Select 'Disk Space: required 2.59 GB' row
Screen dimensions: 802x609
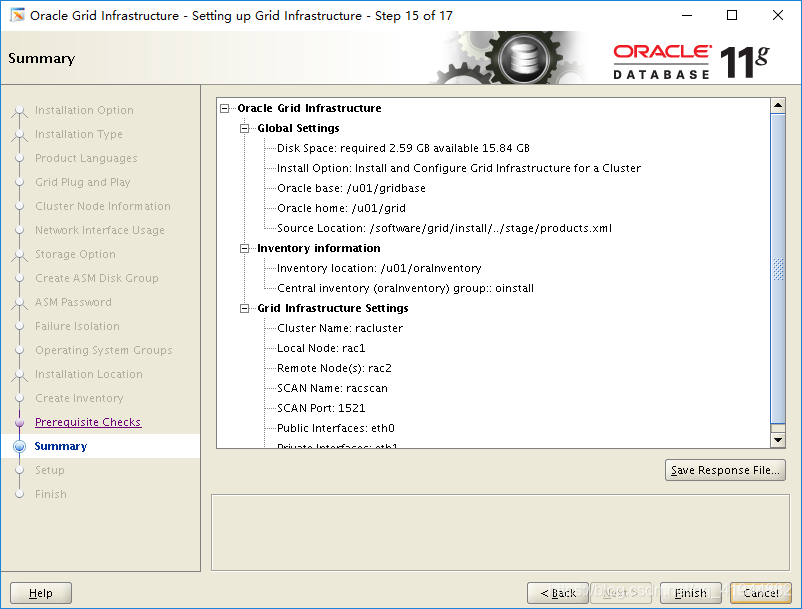tap(404, 148)
